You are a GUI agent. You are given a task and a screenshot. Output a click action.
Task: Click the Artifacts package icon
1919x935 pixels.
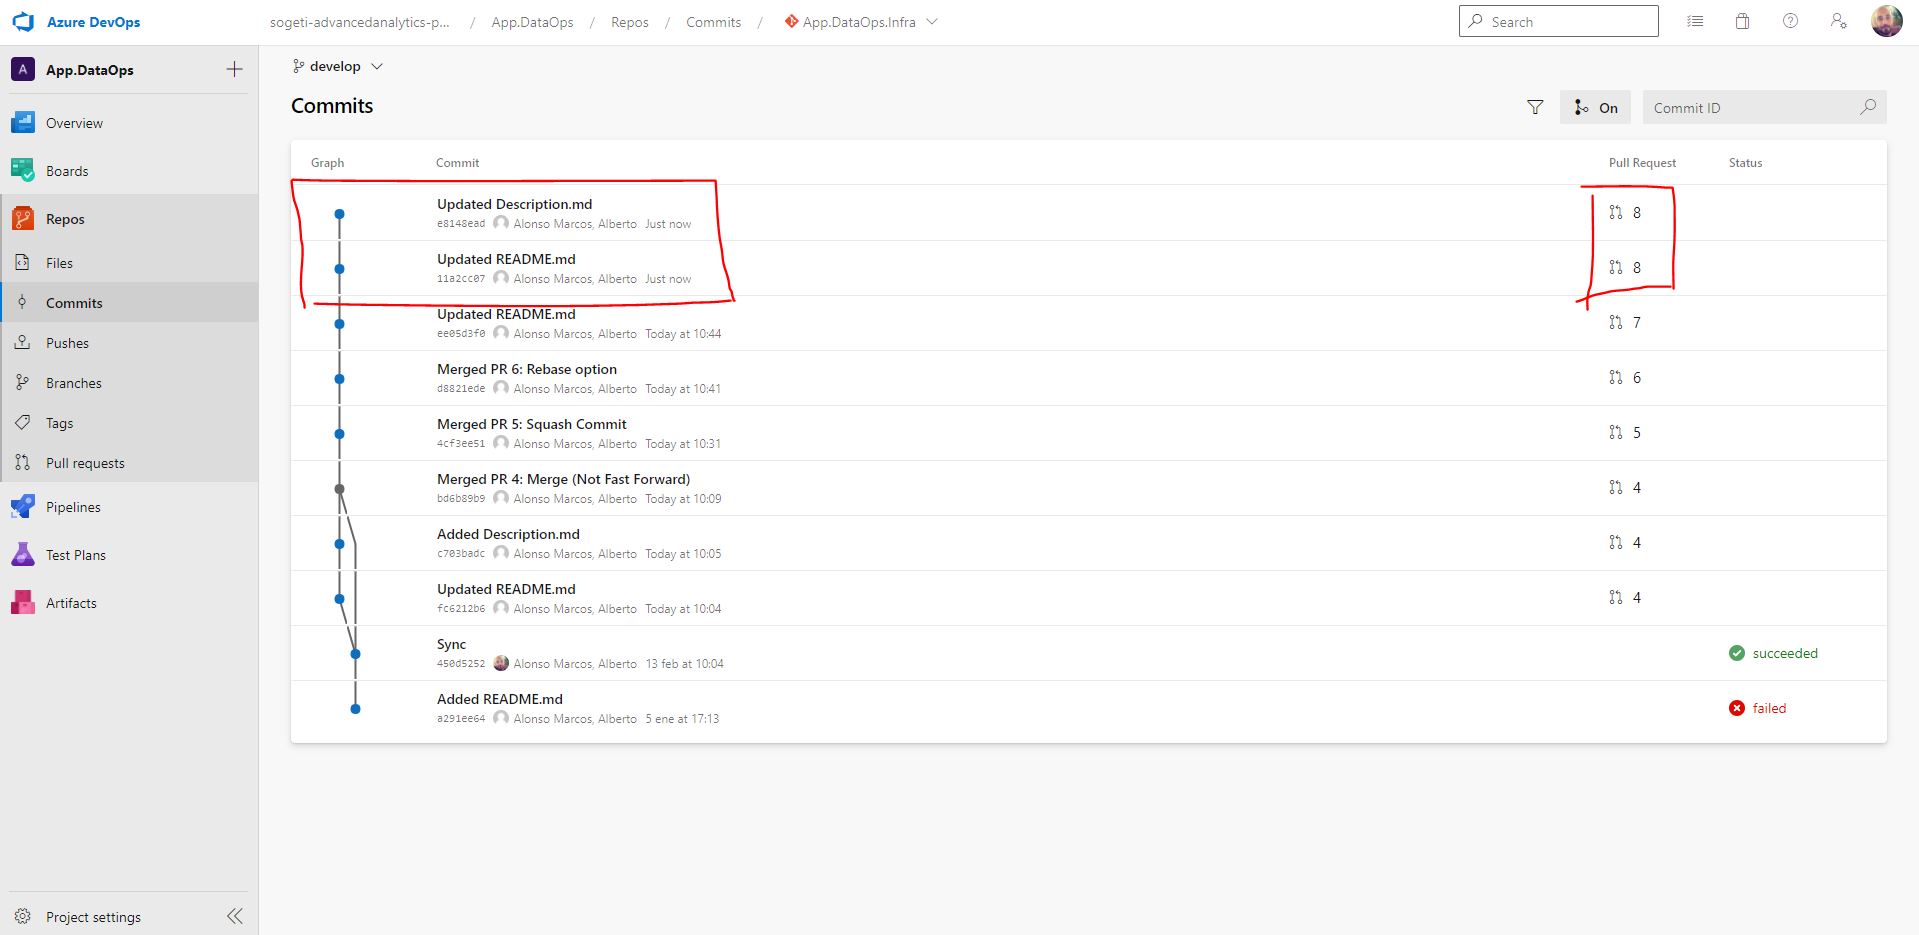click(22, 602)
